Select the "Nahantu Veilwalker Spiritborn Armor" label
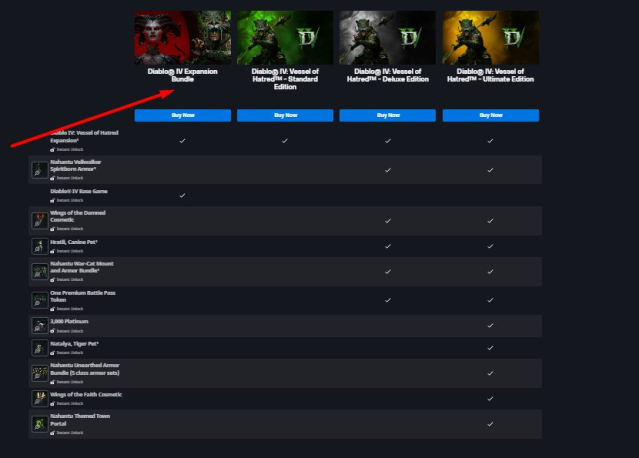Viewport: 639px width, 458px height. pos(76,165)
